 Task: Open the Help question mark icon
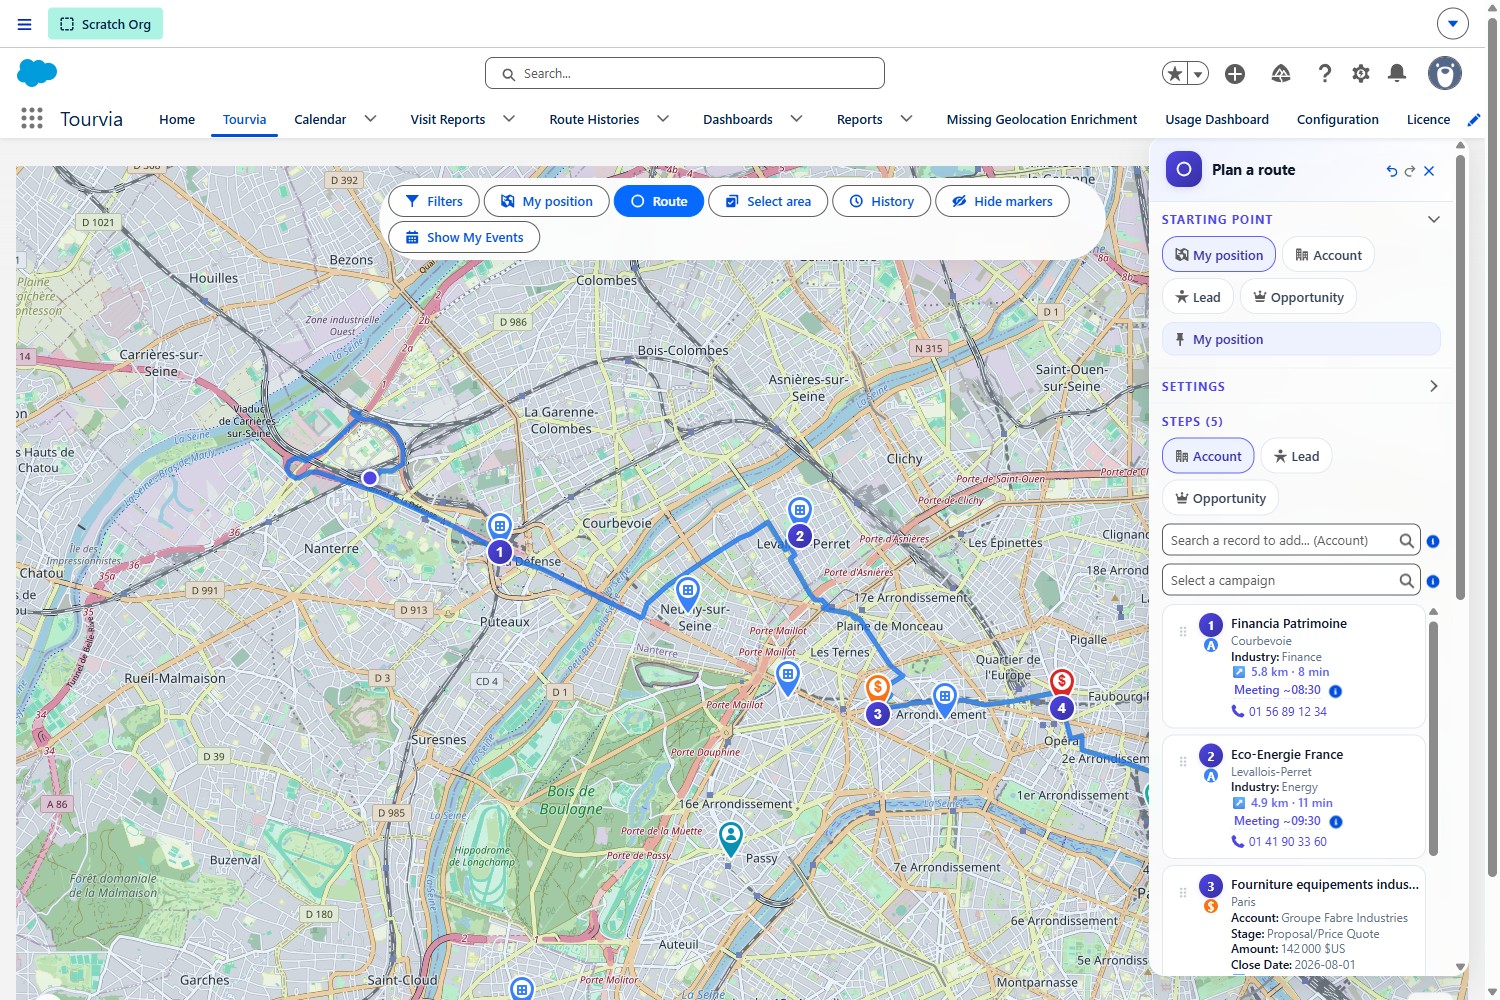(x=1325, y=73)
